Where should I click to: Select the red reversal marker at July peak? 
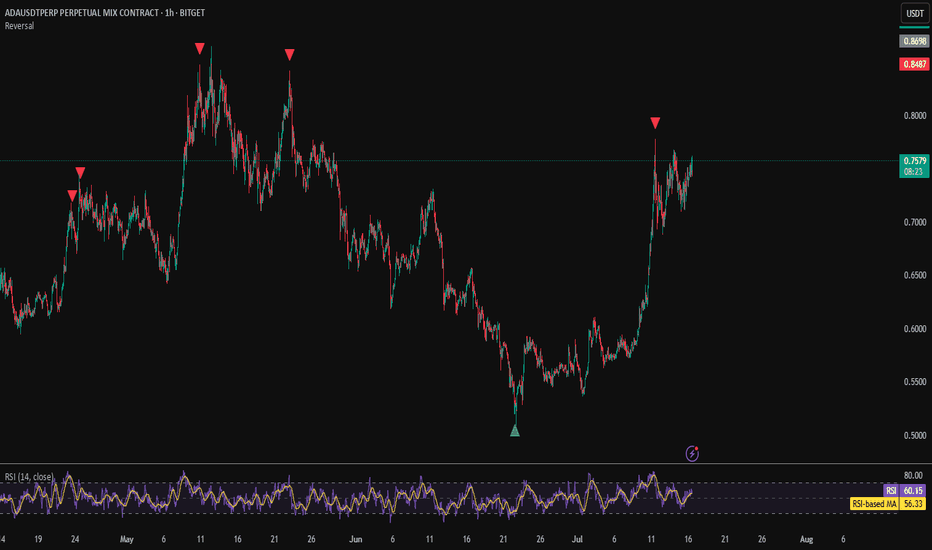coord(655,123)
